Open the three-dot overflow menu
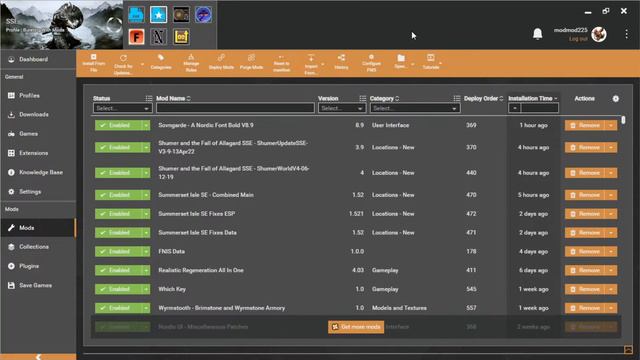This screenshot has width=640, height=360. (627, 34)
